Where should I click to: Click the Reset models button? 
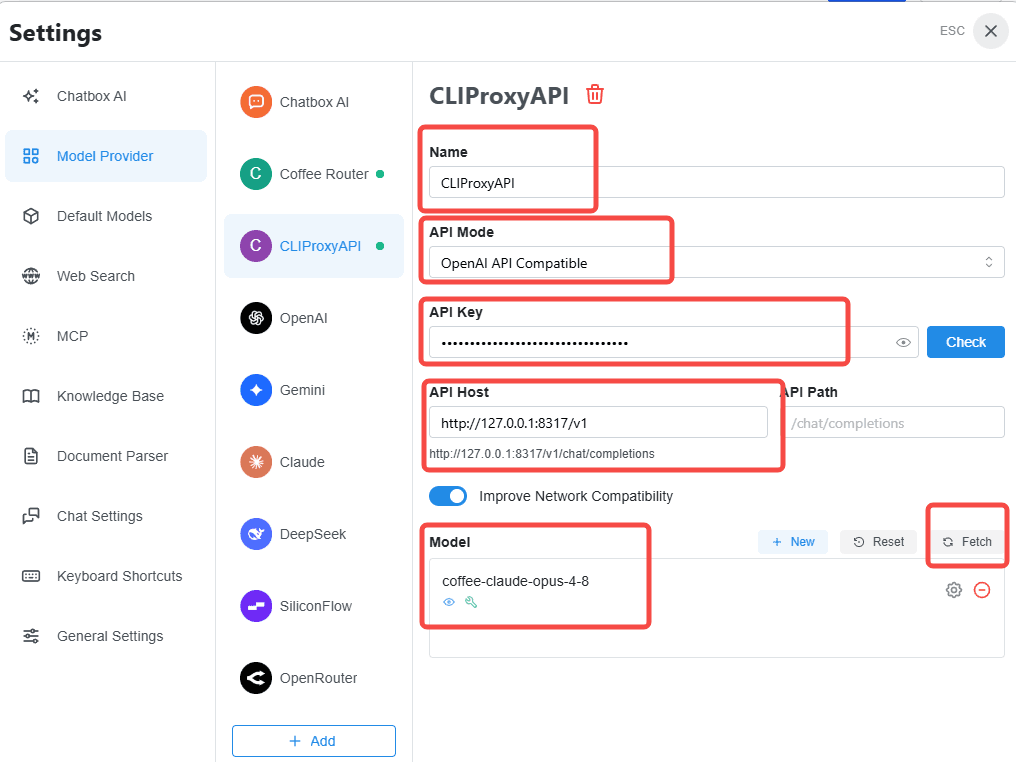(x=879, y=542)
